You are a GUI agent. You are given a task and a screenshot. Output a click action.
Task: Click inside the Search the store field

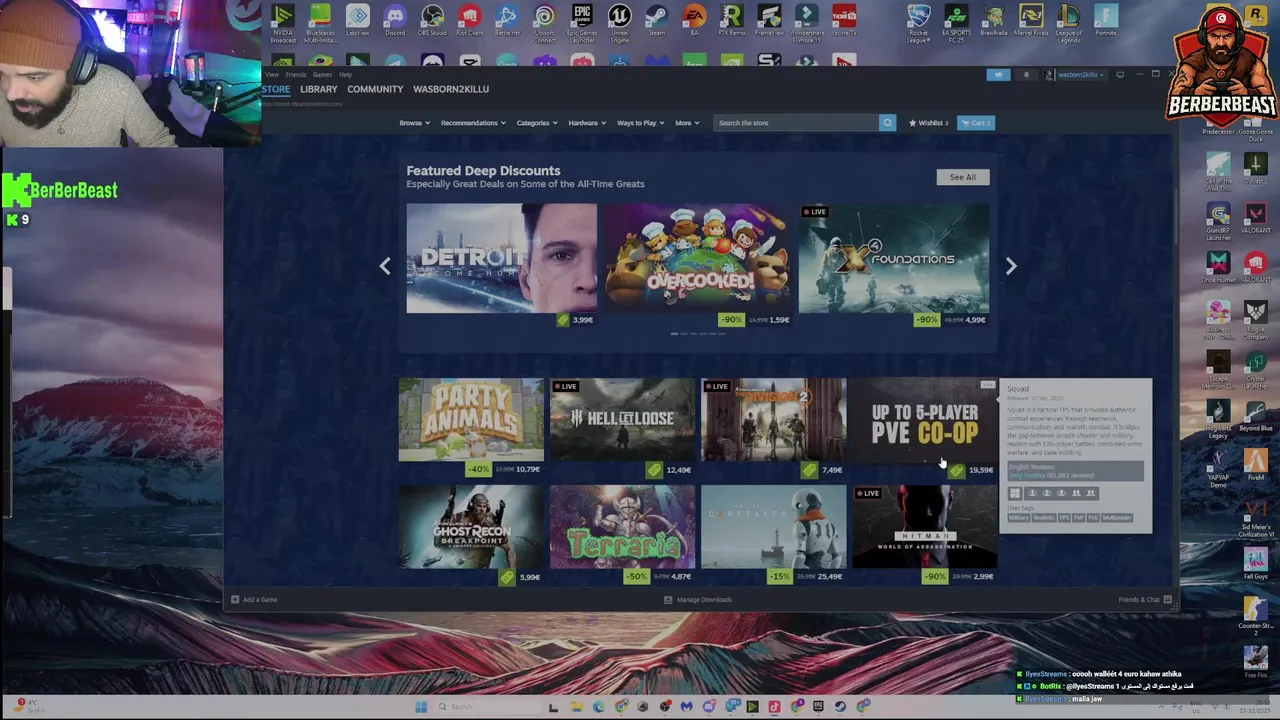tap(796, 123)
